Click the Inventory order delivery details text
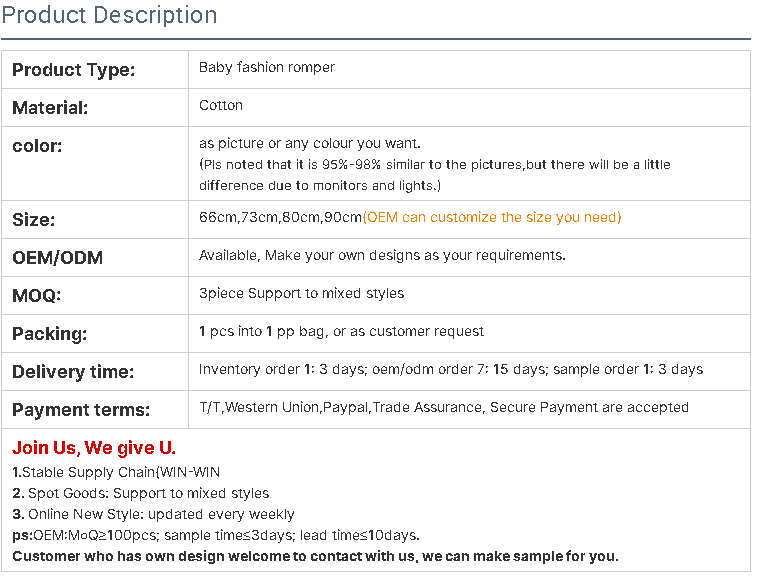 point(451,369)
